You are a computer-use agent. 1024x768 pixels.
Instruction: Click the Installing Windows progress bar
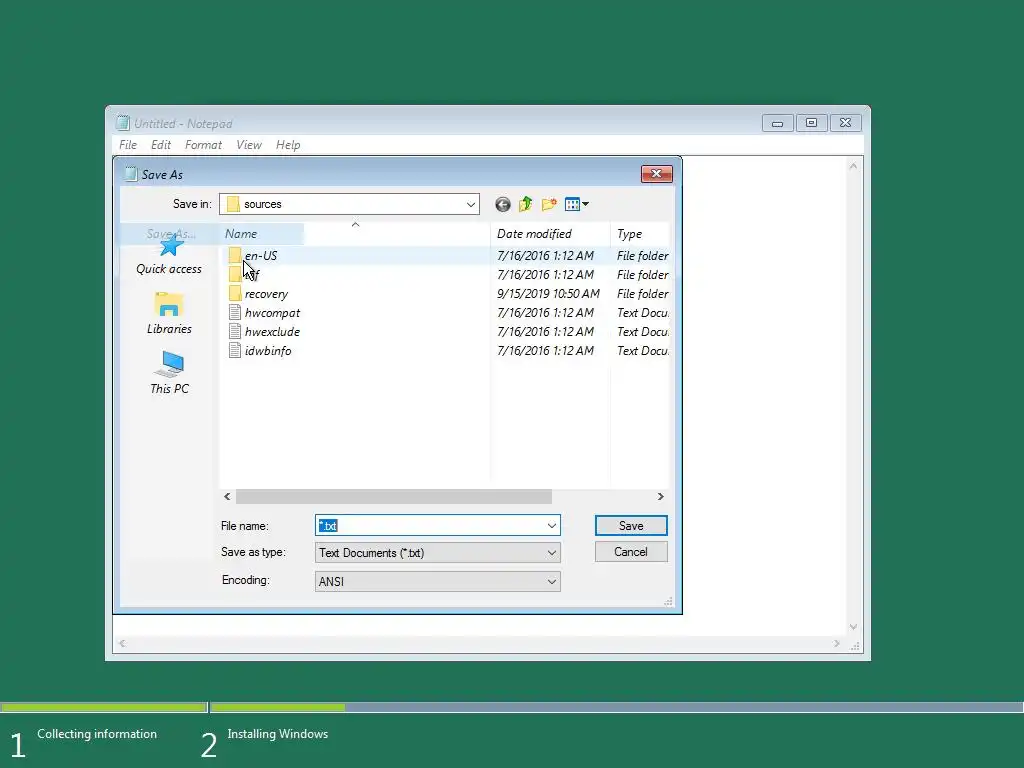click(617, 707)
